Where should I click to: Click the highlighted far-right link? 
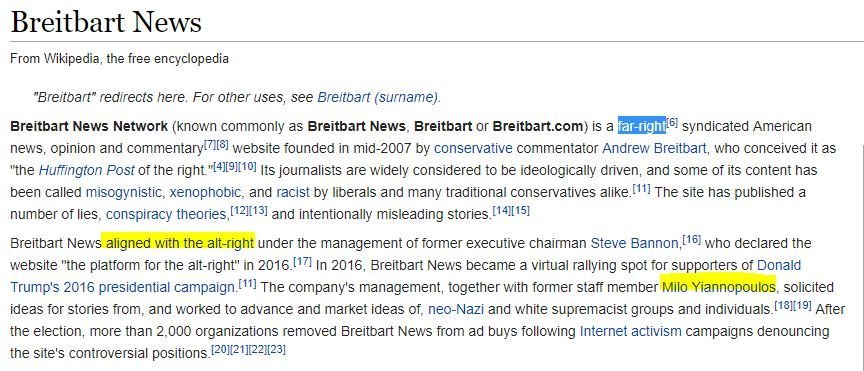641,126
